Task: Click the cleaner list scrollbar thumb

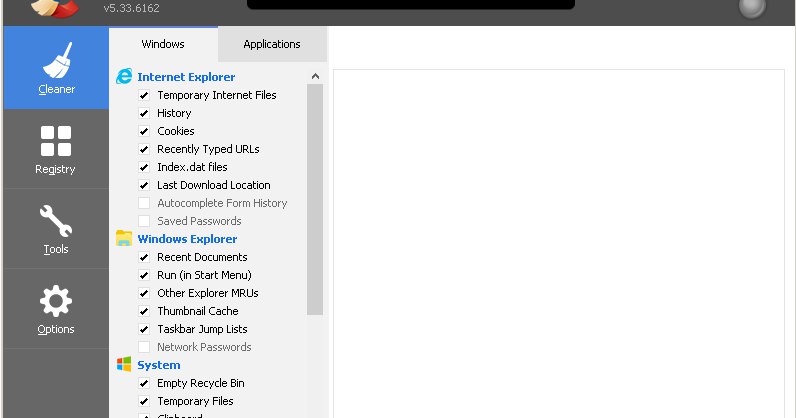Action: click(315, 200)
